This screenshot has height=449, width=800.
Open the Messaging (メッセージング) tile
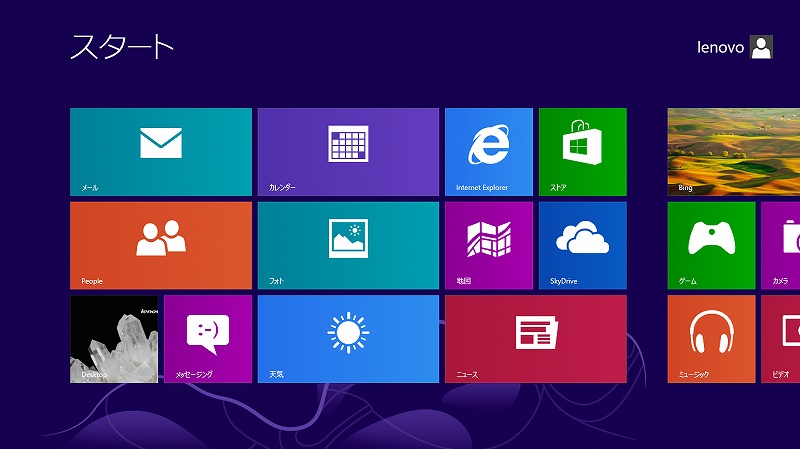pyautogui.click(x=208, y=339)
